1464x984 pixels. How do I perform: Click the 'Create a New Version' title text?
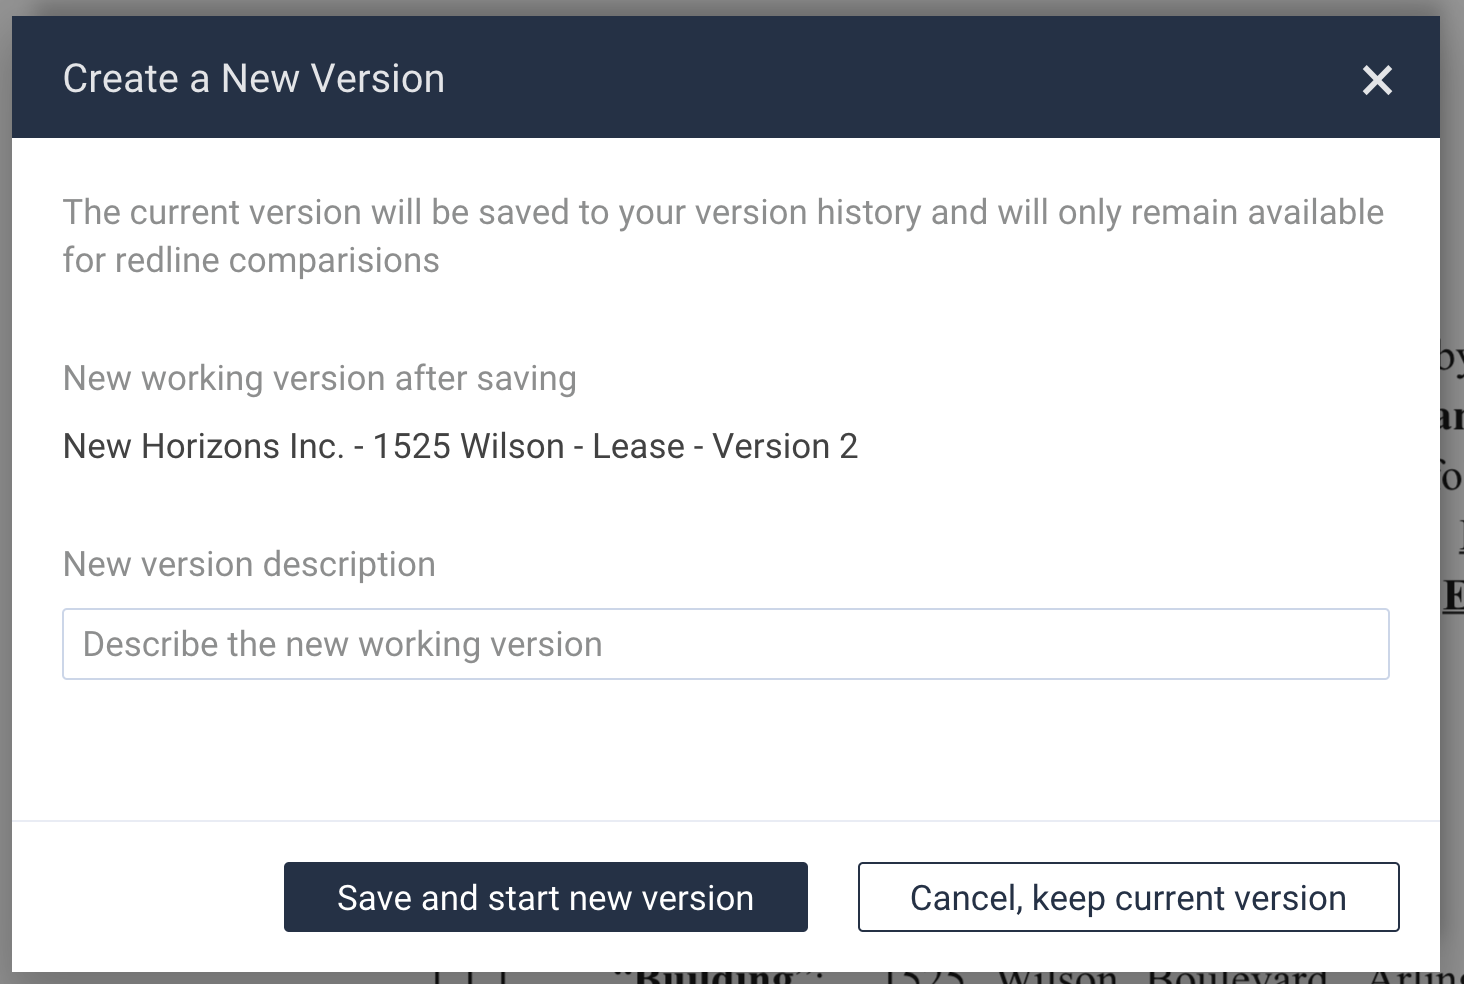tap(253, 79)
